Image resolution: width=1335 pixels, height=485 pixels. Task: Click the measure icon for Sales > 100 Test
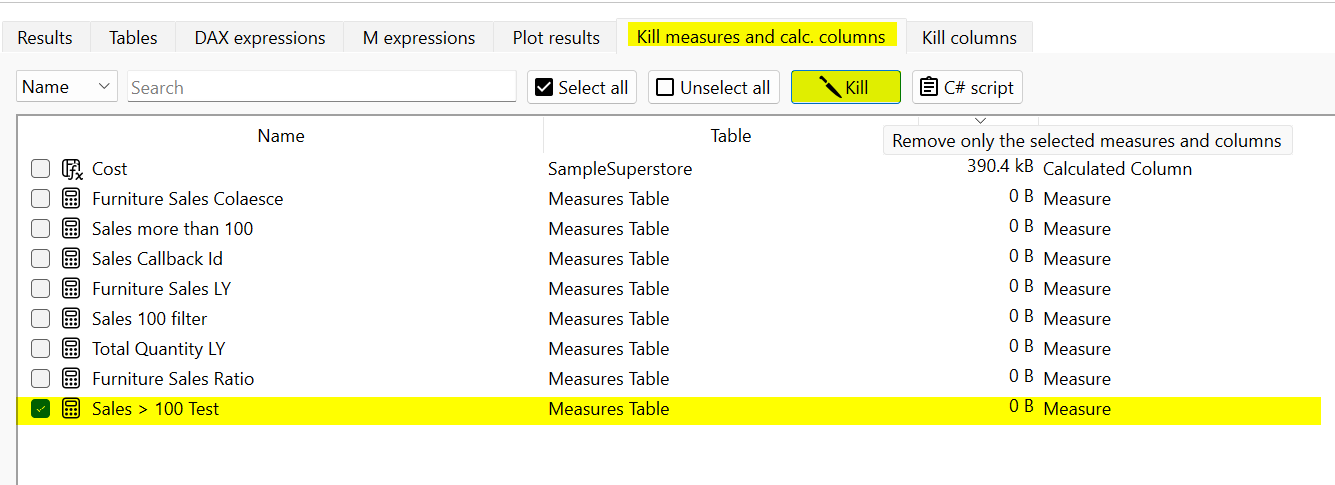71,409
